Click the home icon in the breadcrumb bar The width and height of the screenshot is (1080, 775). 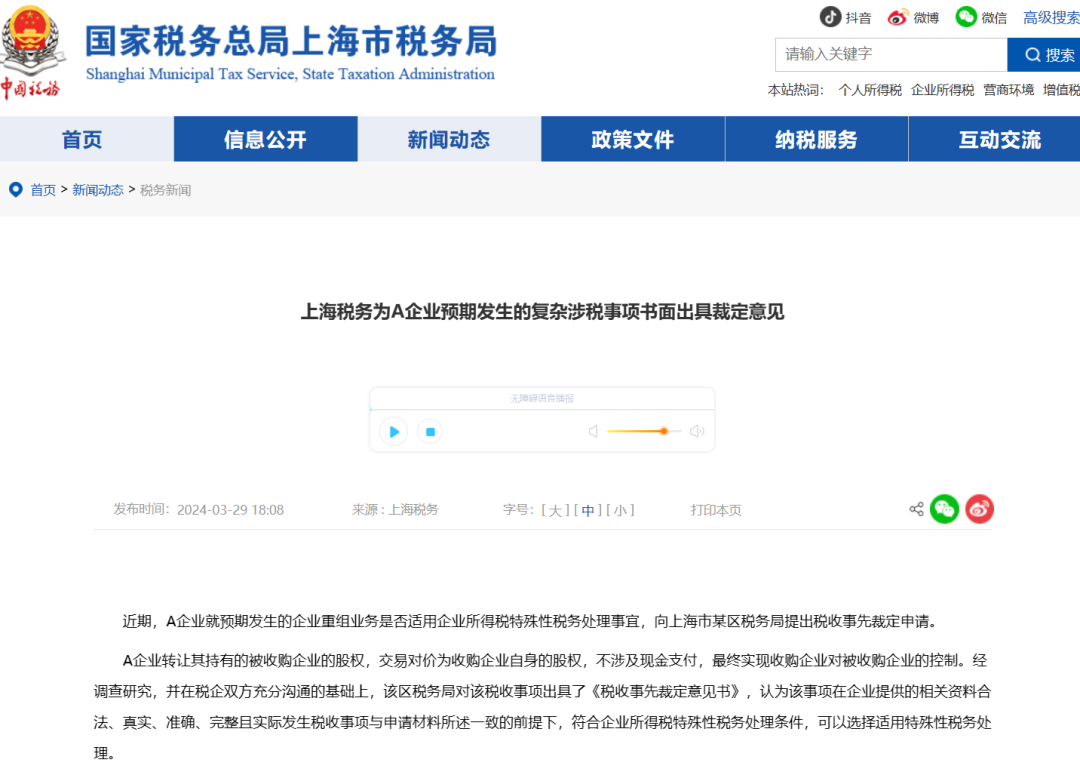click(15, 189)
